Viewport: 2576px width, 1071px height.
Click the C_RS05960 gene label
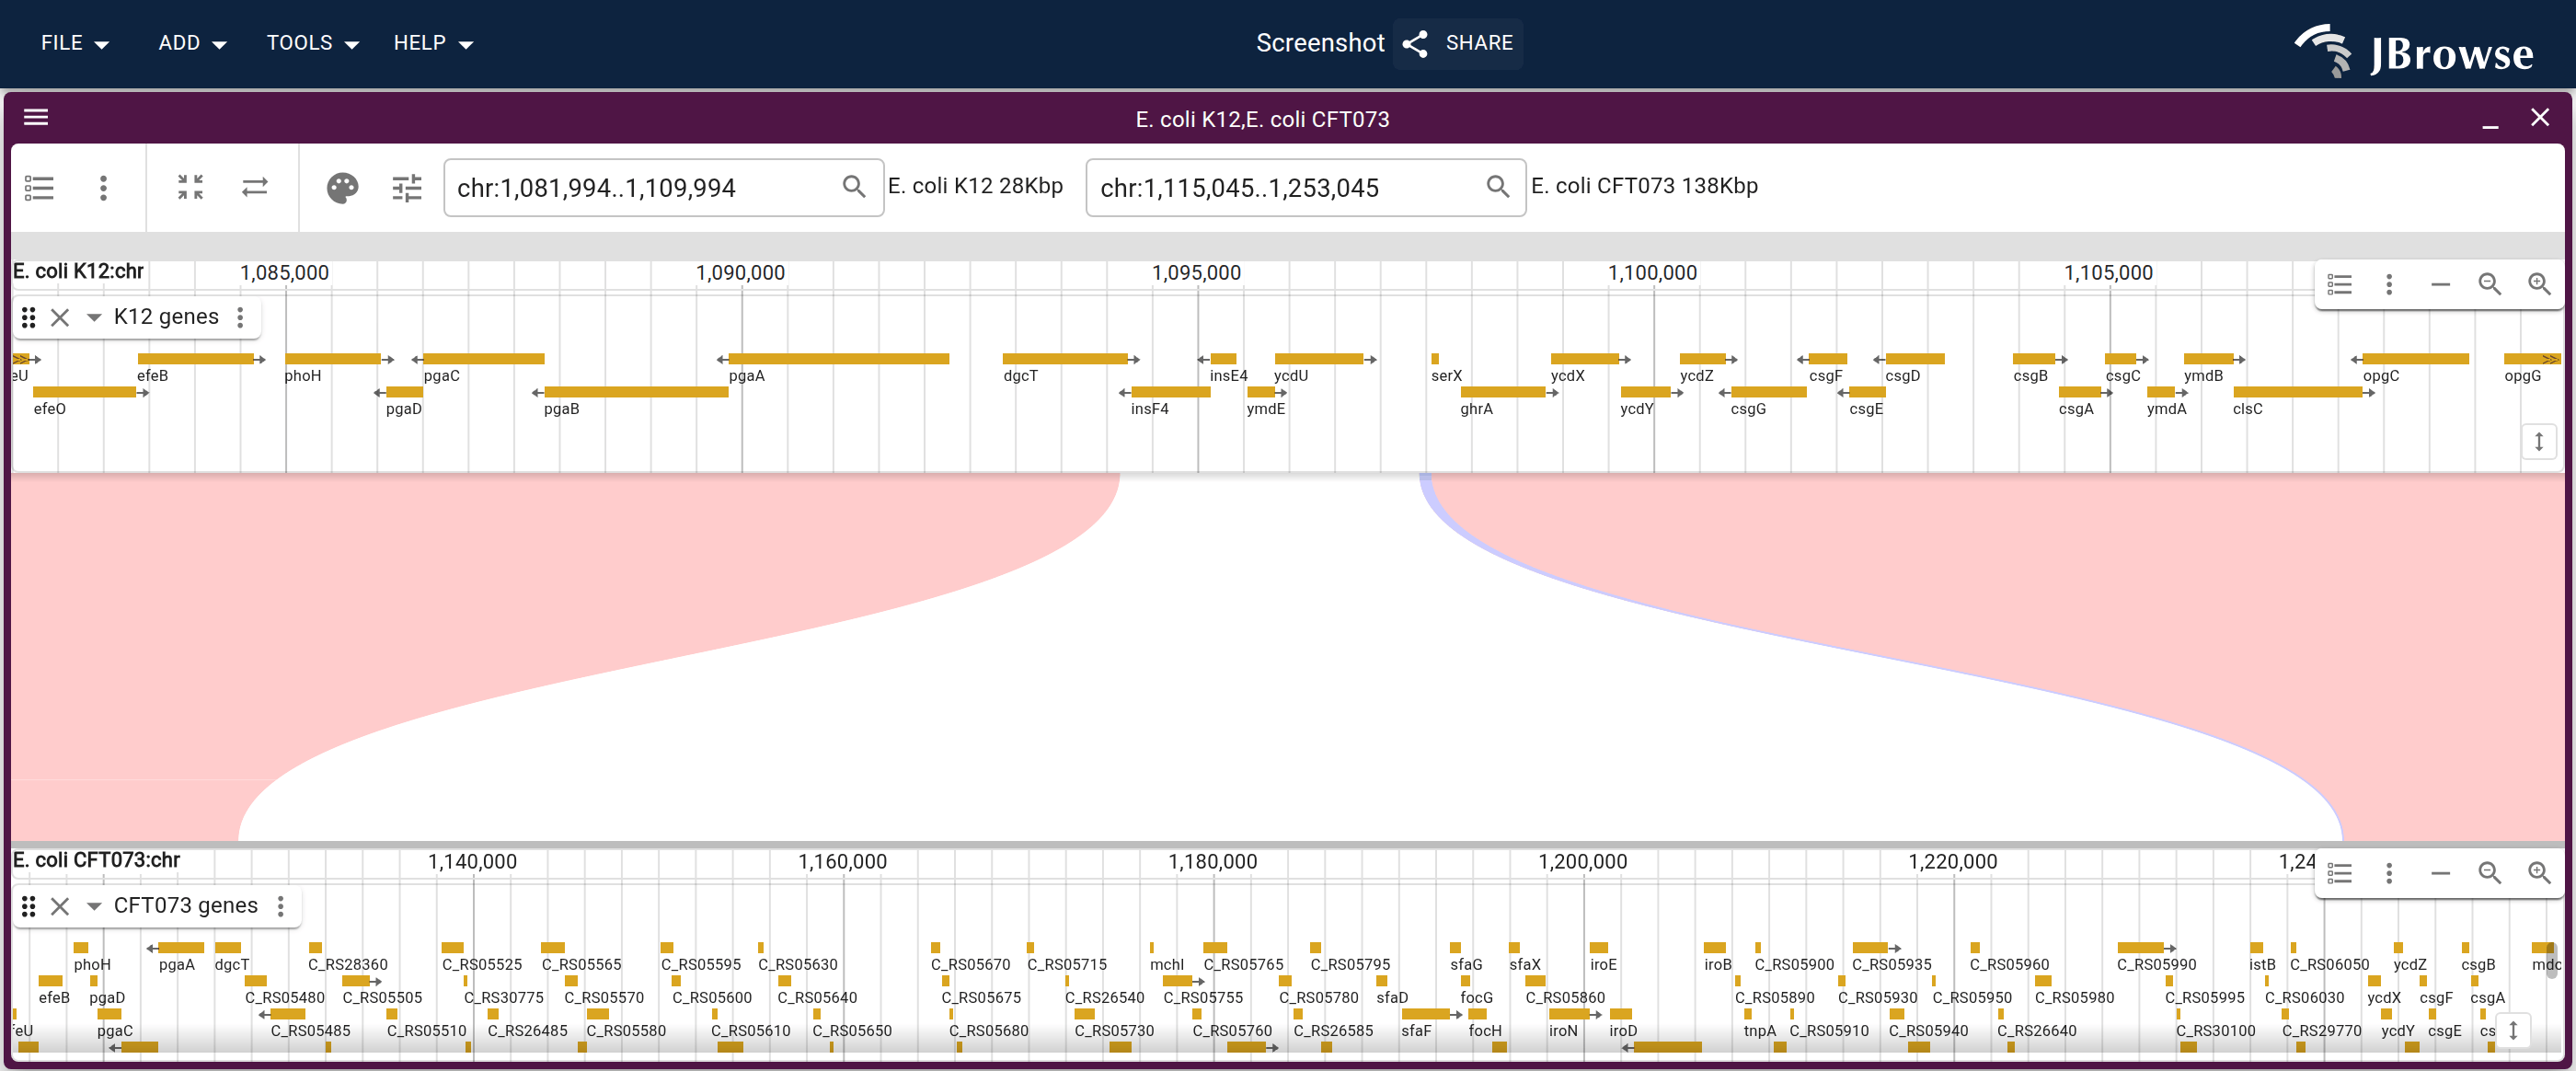coord(2009,965)
